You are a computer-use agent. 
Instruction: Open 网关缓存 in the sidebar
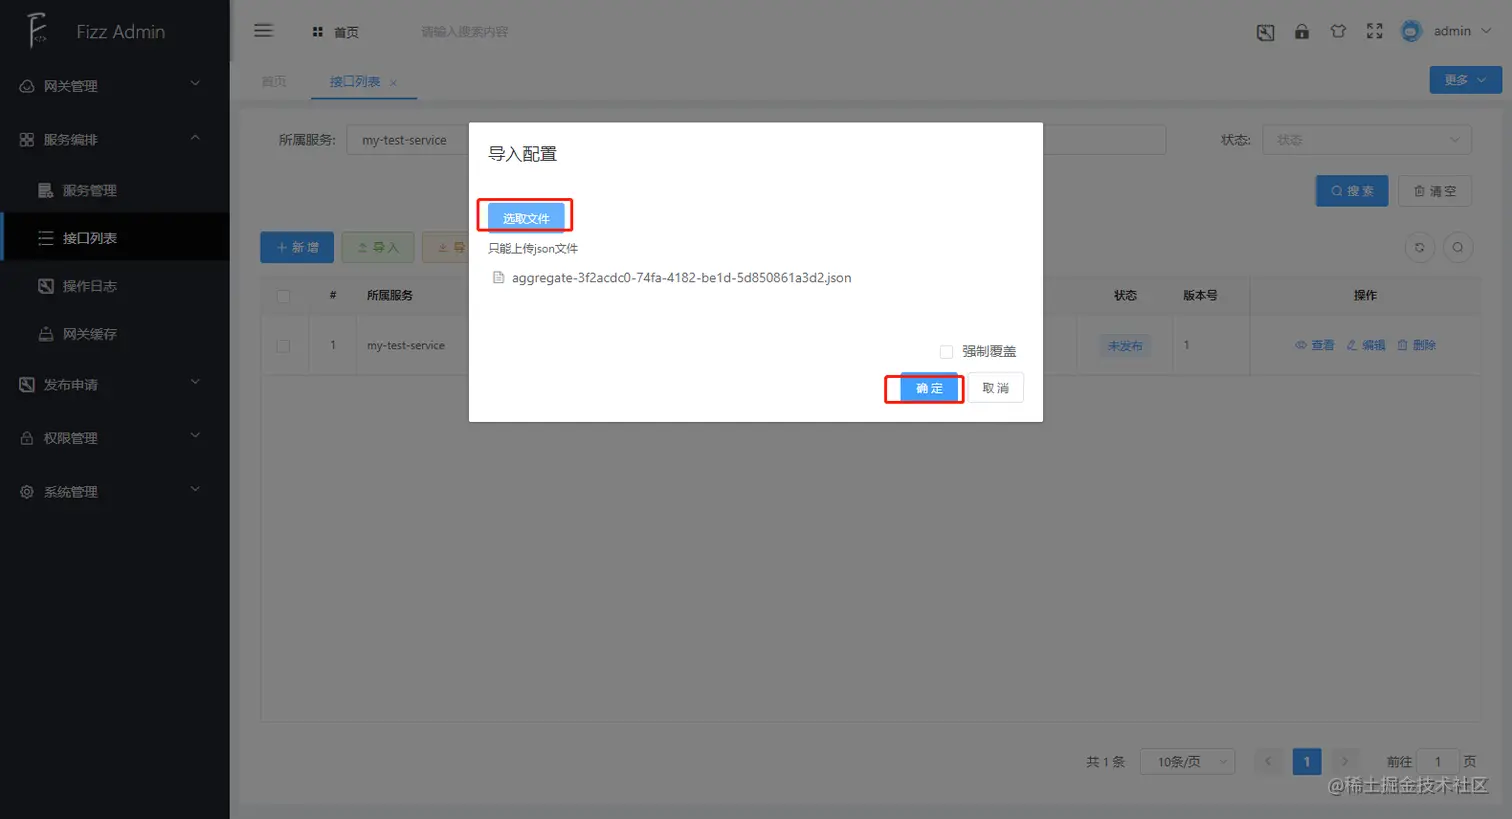[115, 334]
